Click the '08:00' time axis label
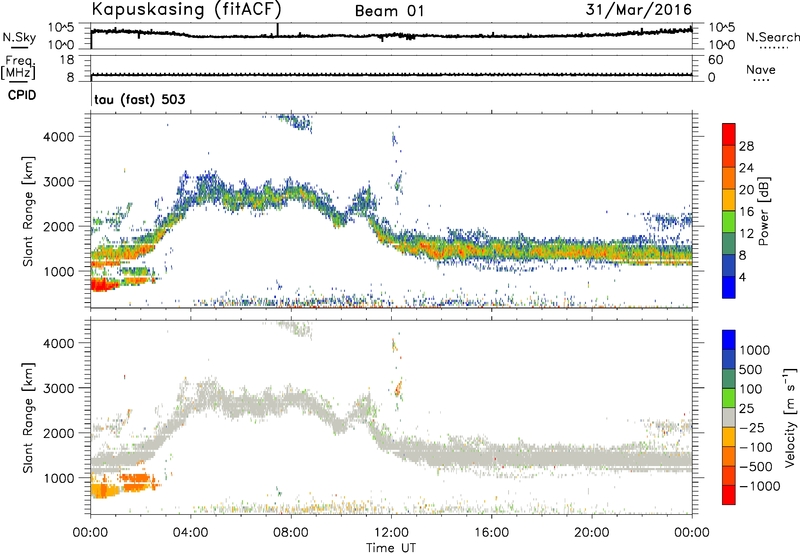 (291, 533)
